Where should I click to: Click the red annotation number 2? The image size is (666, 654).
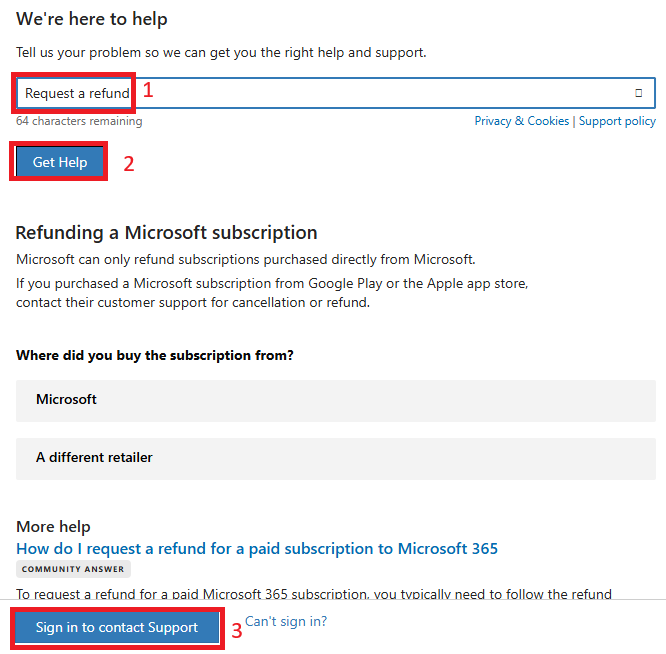(x=129, y=164)
